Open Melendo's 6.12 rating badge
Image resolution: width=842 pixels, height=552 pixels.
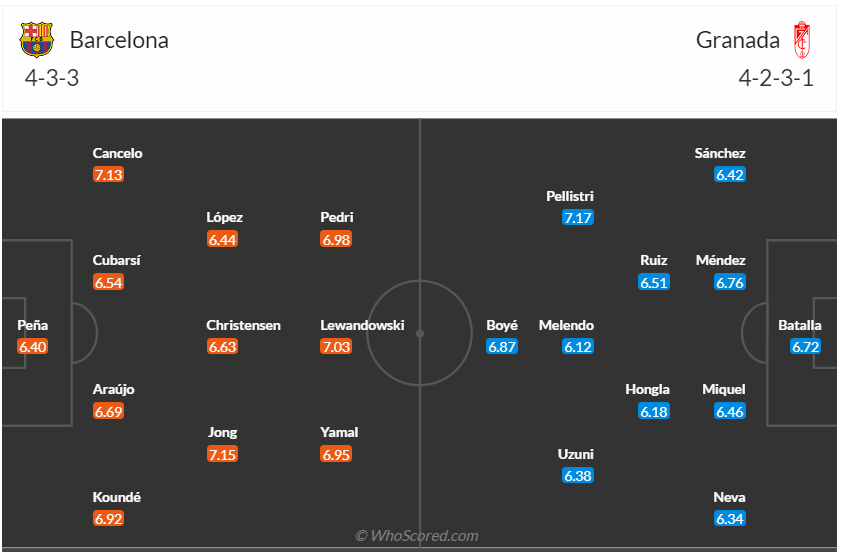click(578, 347)
